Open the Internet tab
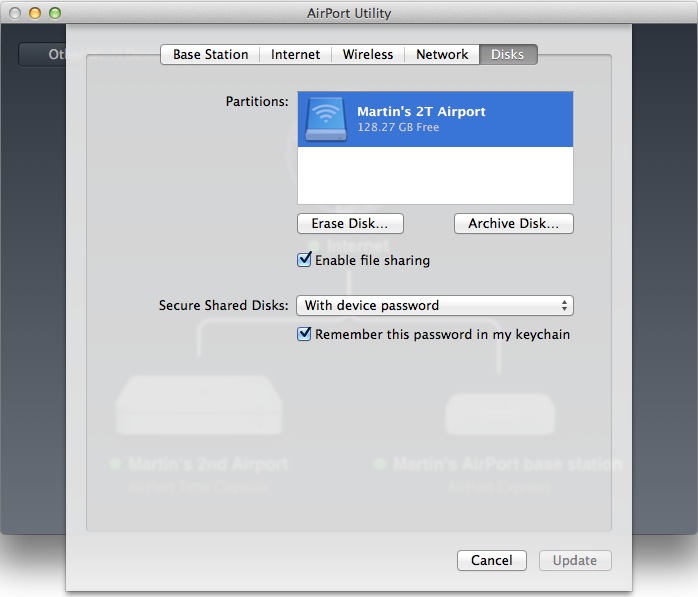 pos(295,54)
